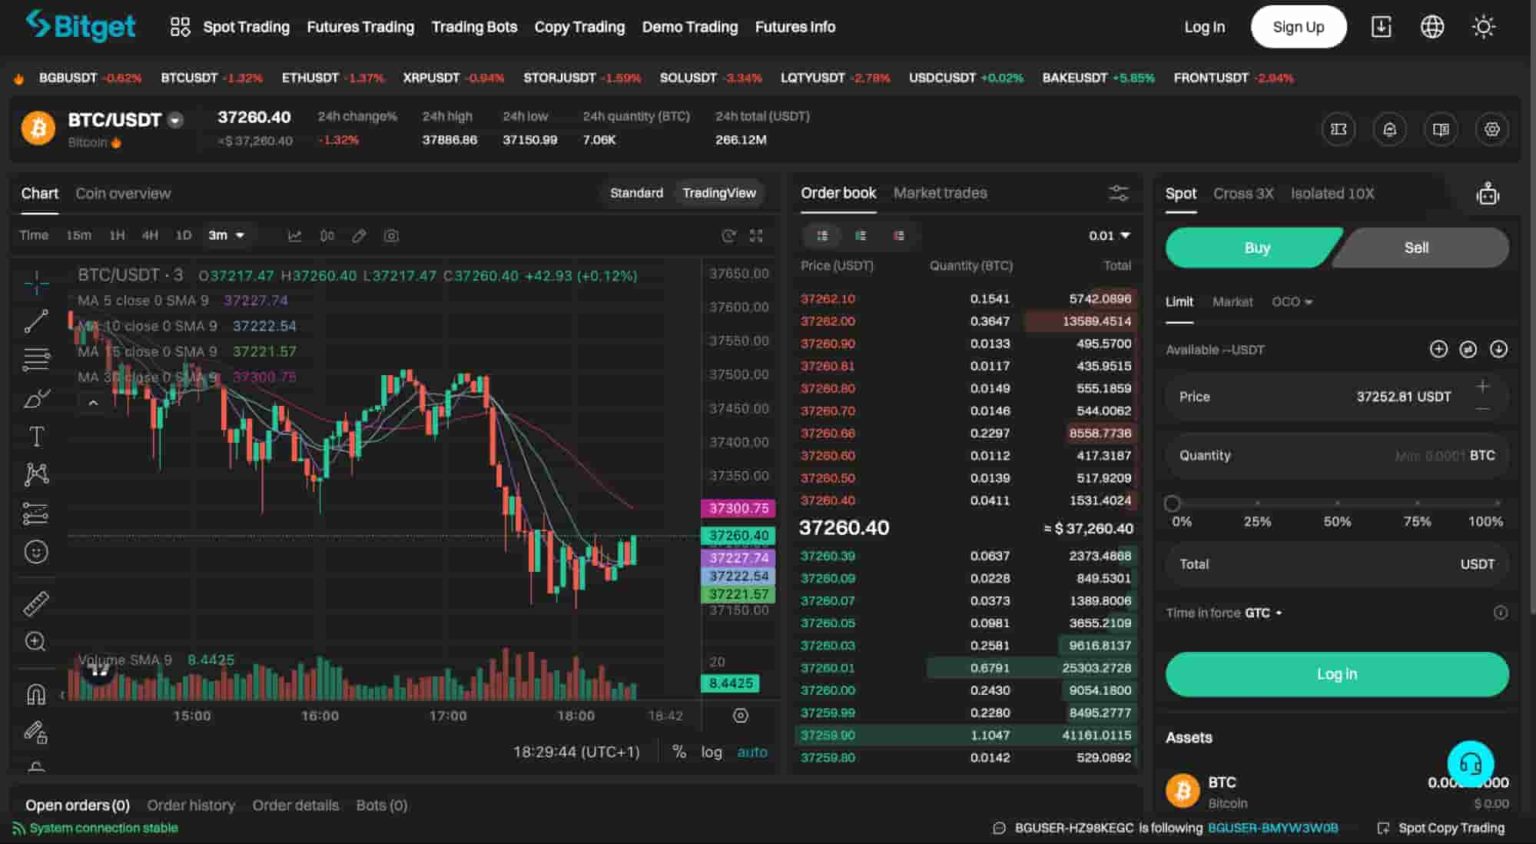Viewport: 1536px width, 844px height.
Task: Click the camera snapshot icon on chart toolbar
Action: coord(391,236)
